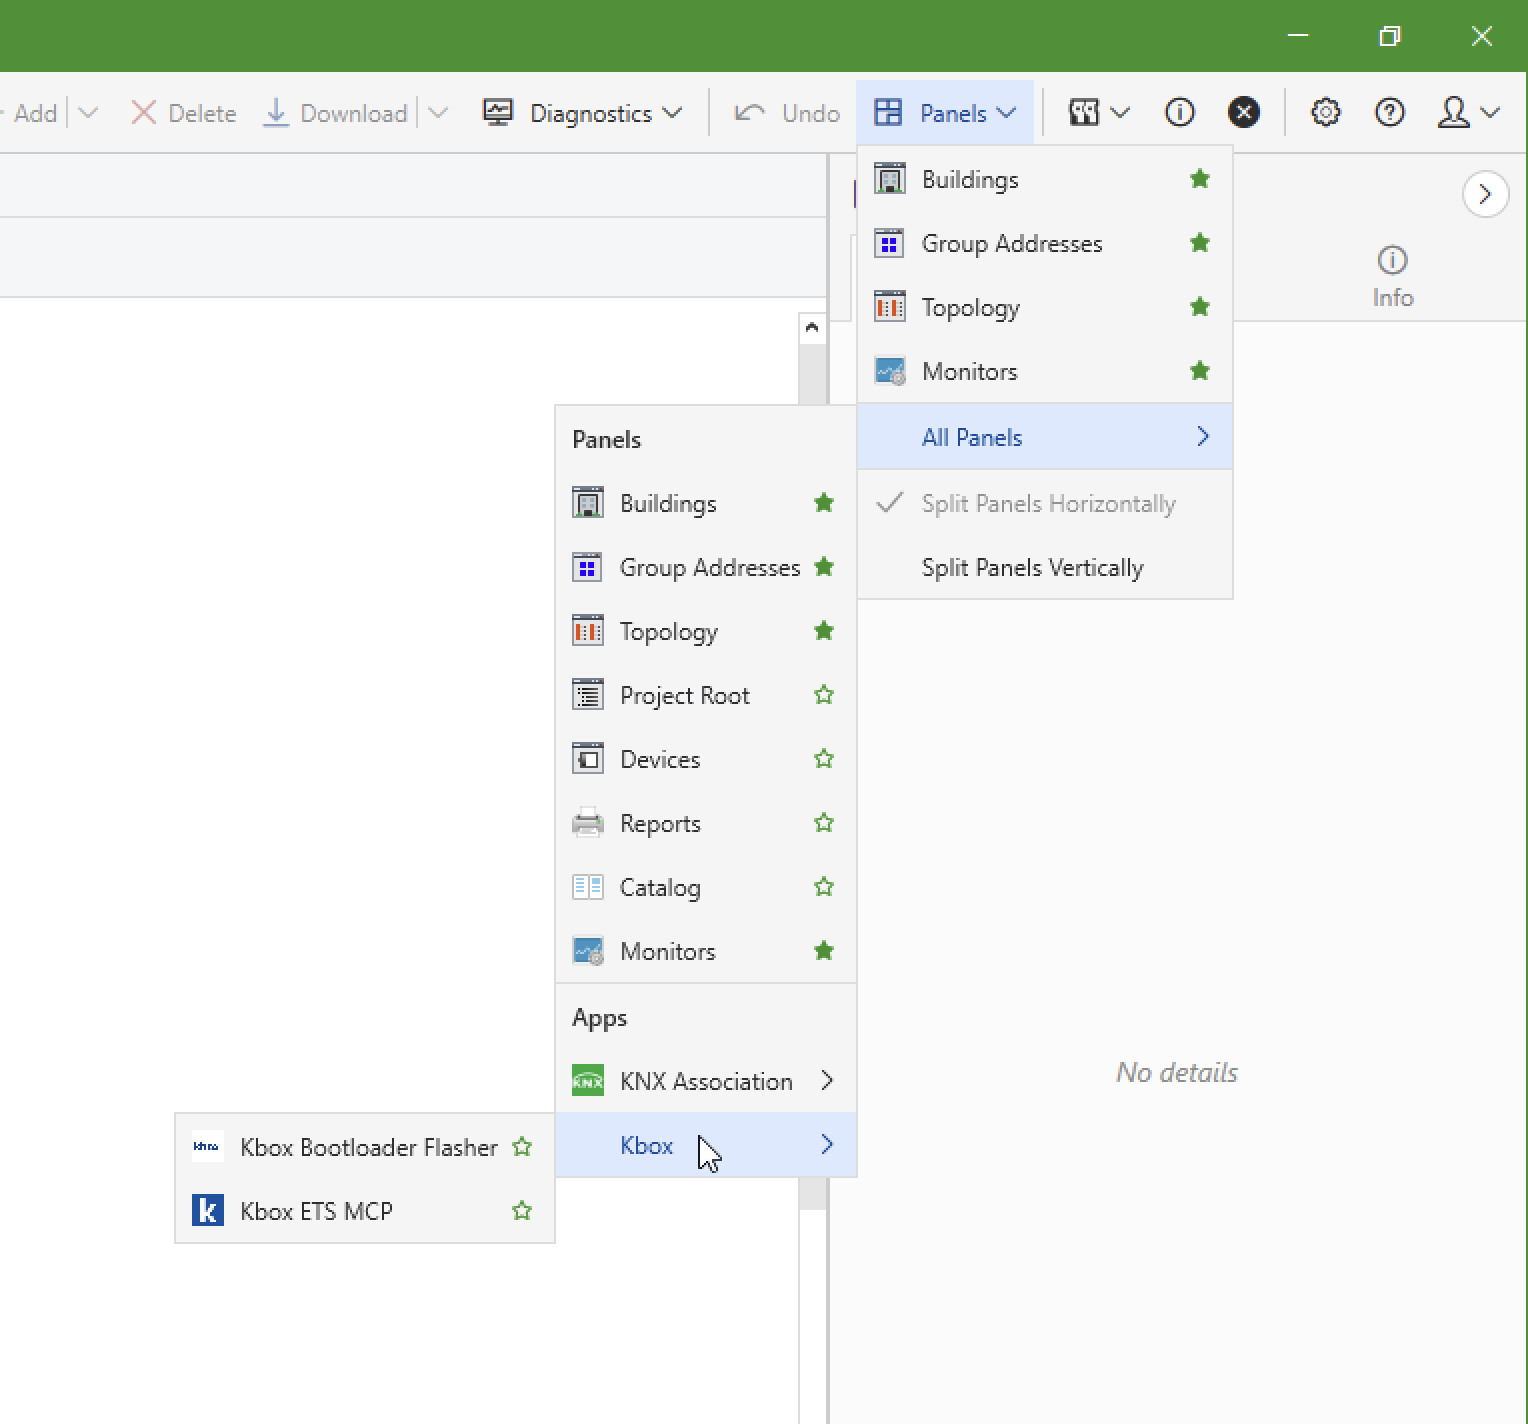Screen dimensions: 1528x1424
Task: Open the settings gear icon
Action: pos(1325,112)
